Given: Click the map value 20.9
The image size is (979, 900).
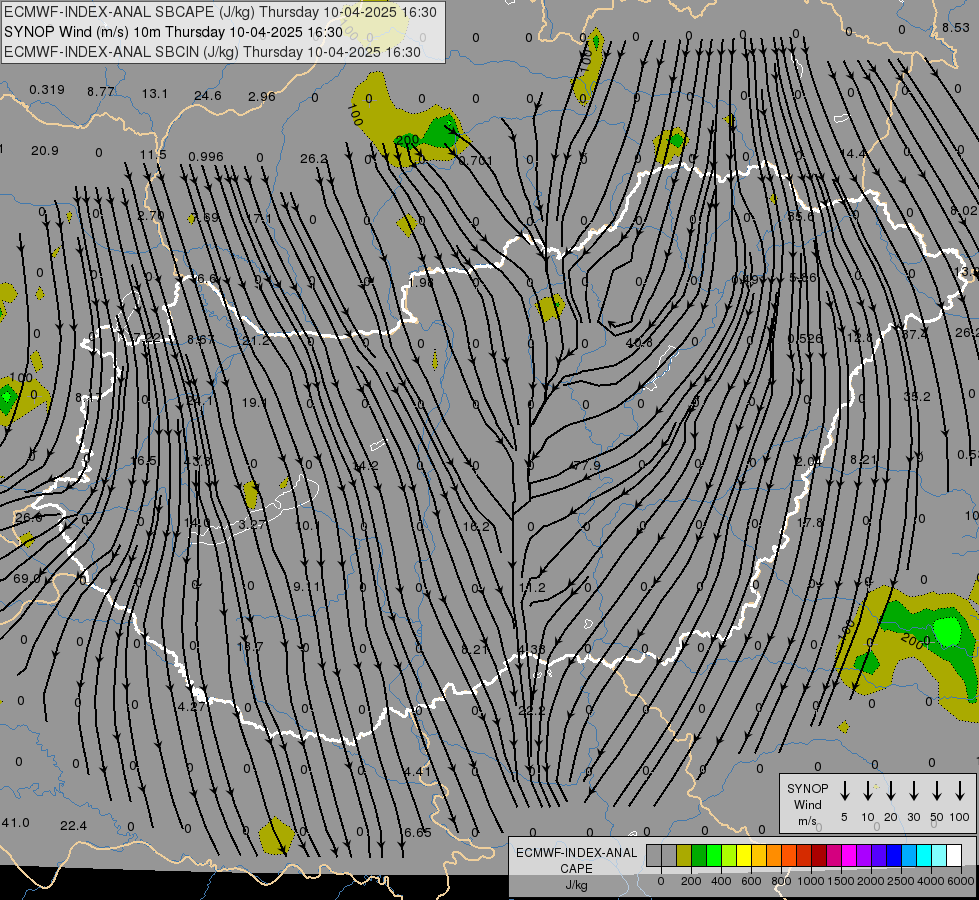Looking at the screenshot, I should pos(44,151).
